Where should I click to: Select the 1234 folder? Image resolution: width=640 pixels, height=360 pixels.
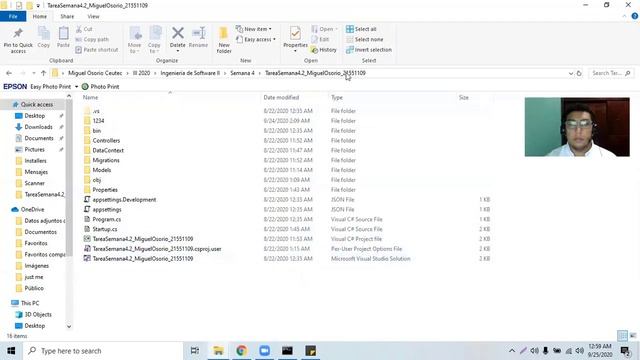click(98, 121)
